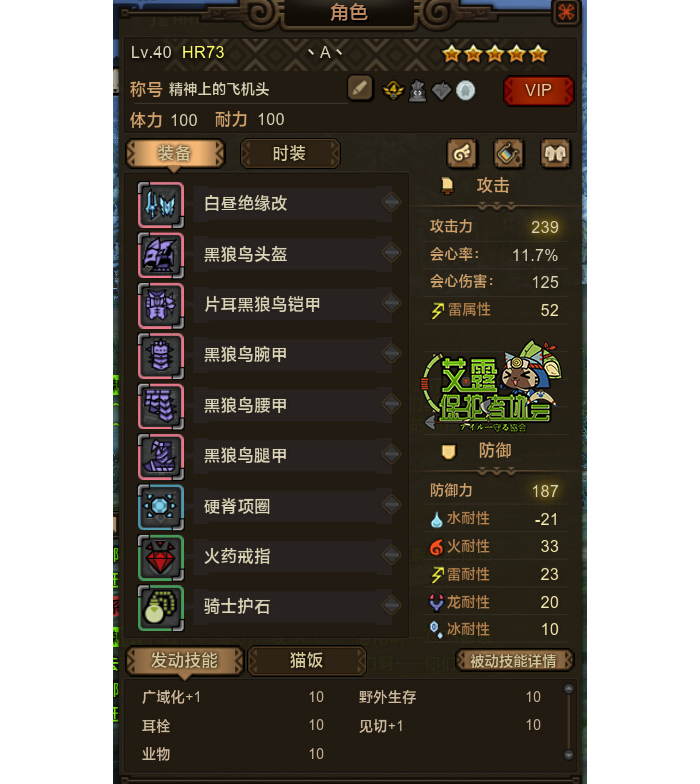
Task: Edit title with the pencil icon
Action: (360, 89)
